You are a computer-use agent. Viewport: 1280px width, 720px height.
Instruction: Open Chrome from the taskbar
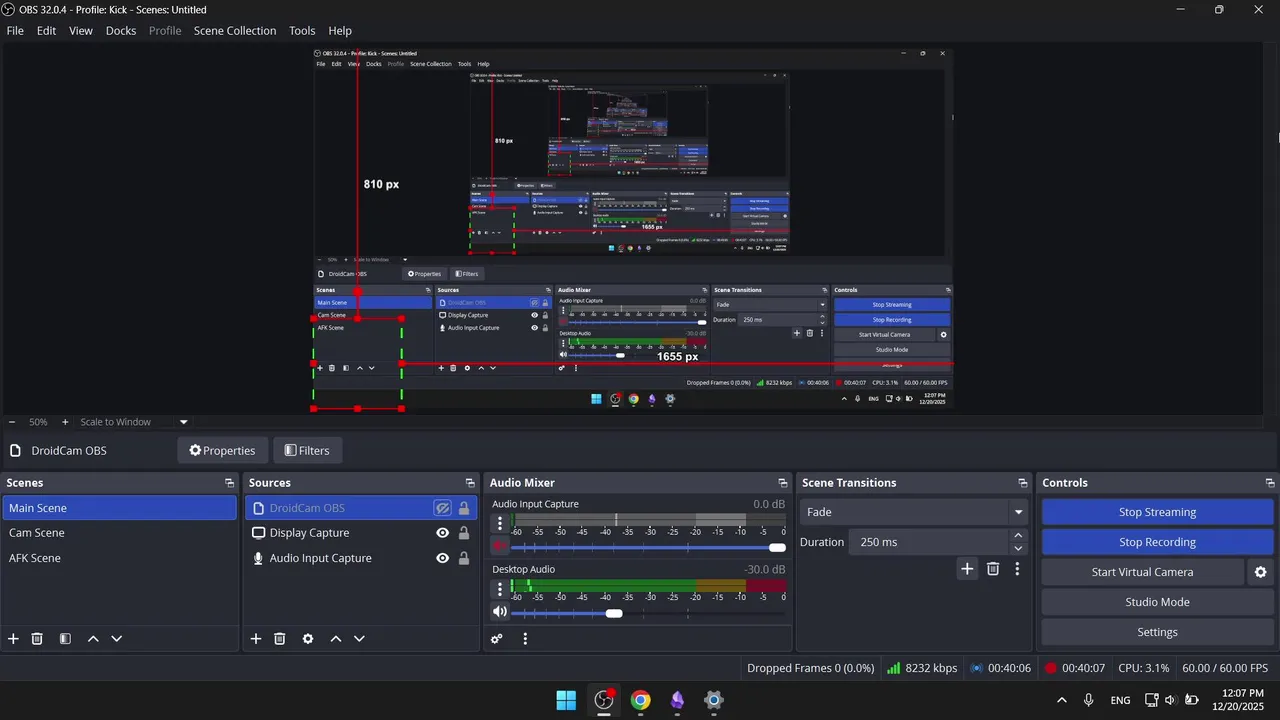click(x=640, y=700)
